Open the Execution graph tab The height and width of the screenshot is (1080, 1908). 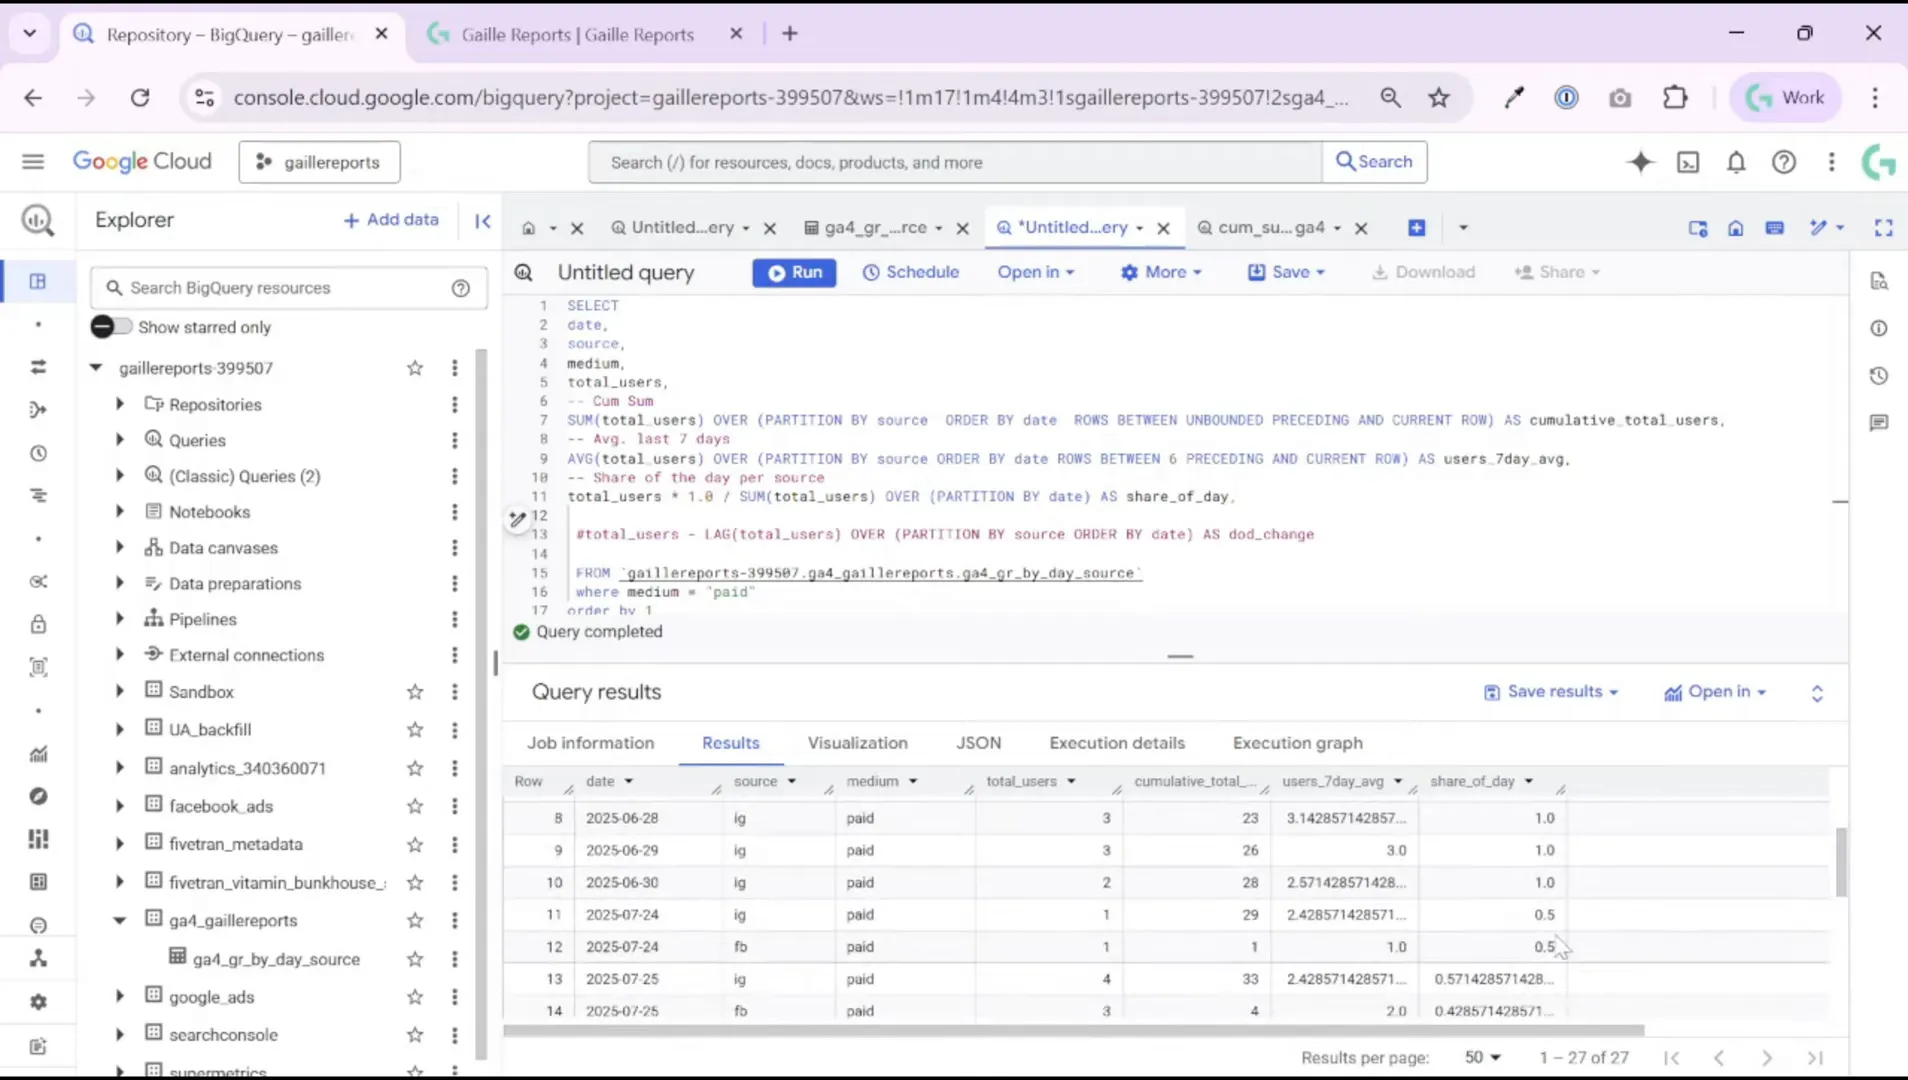click(1297, 742)
